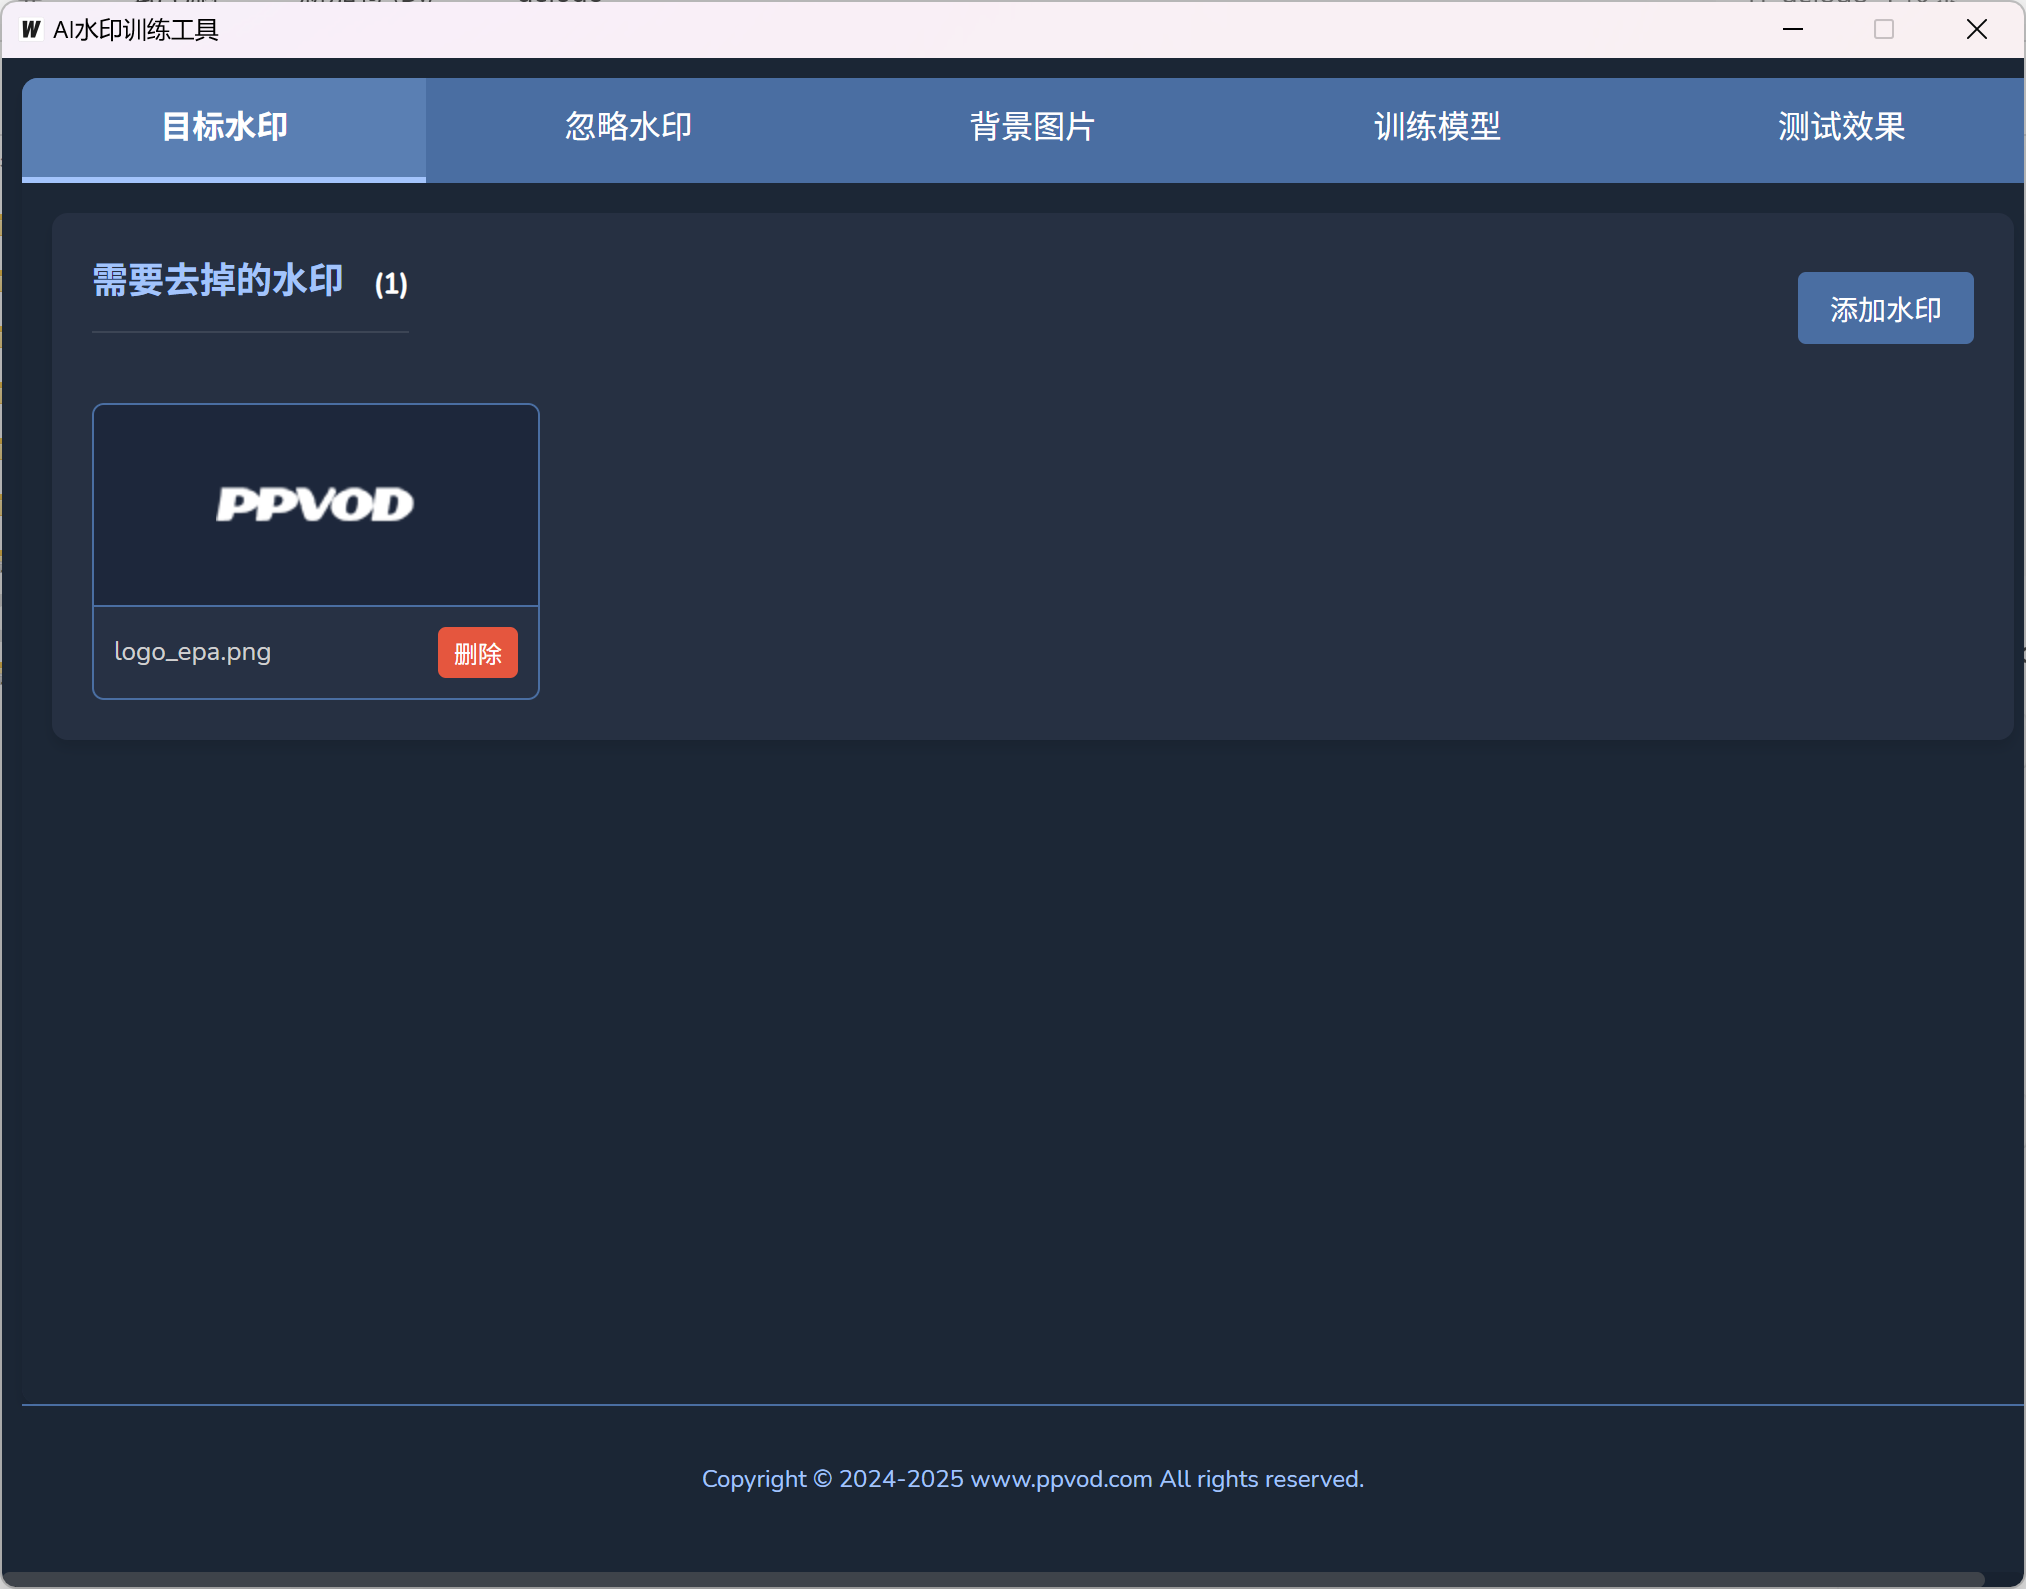
Task: Switch to the 目标水印 tab
Action: click(x=224, y=128)
